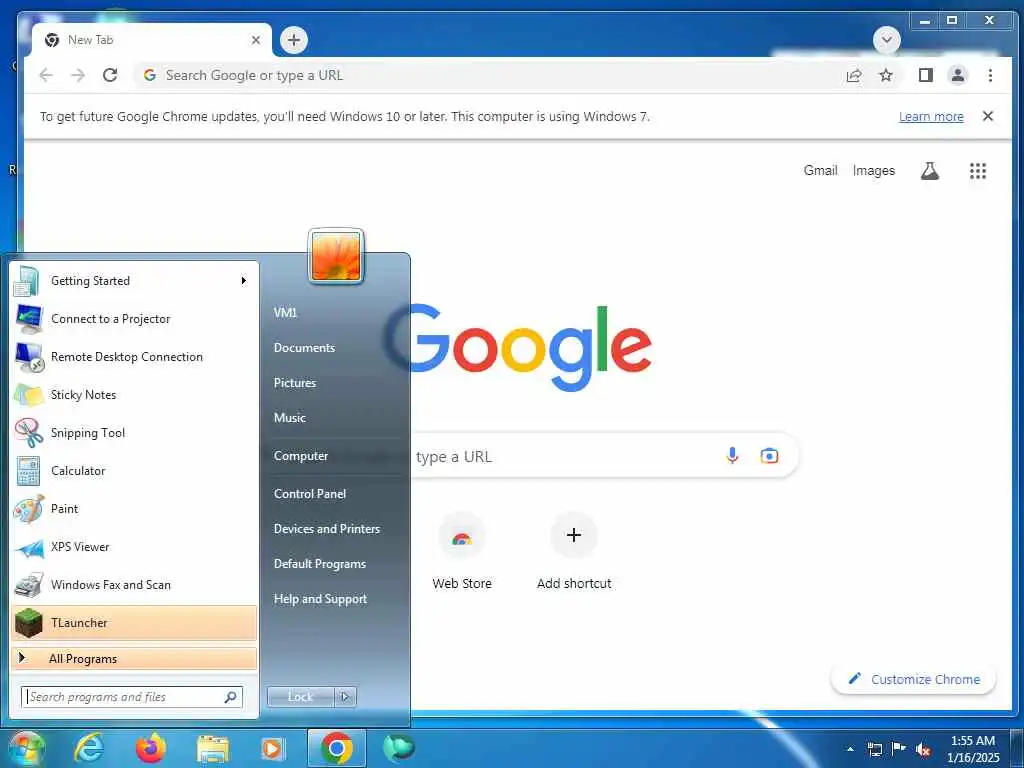Open the Images link
The image size is (1024, 768).
pos(874,170)
